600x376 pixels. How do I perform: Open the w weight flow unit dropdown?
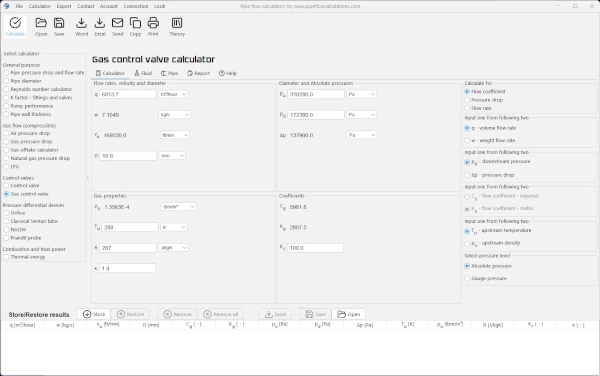coord(174,114)
